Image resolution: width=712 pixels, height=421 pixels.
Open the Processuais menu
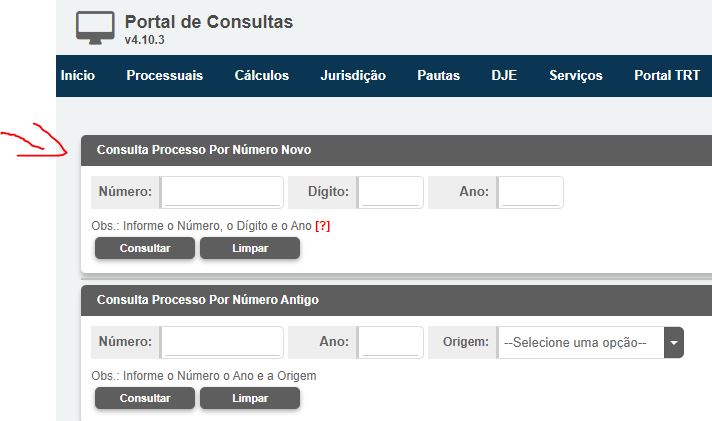click(164, 76)
